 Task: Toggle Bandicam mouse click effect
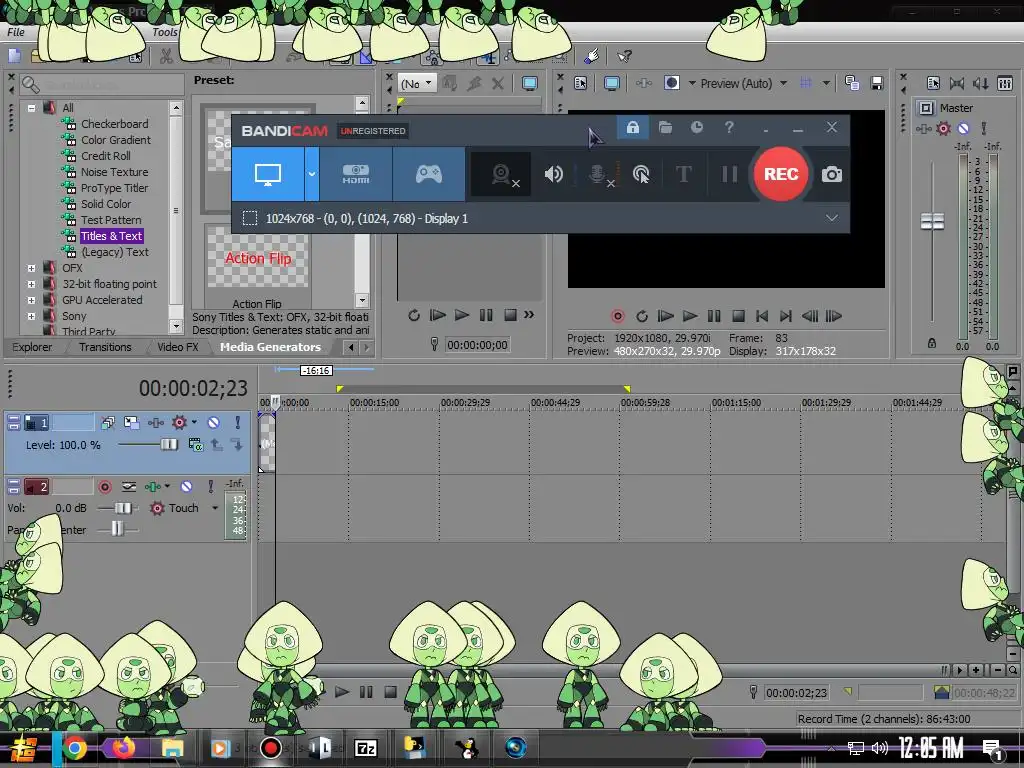[641, 174]
